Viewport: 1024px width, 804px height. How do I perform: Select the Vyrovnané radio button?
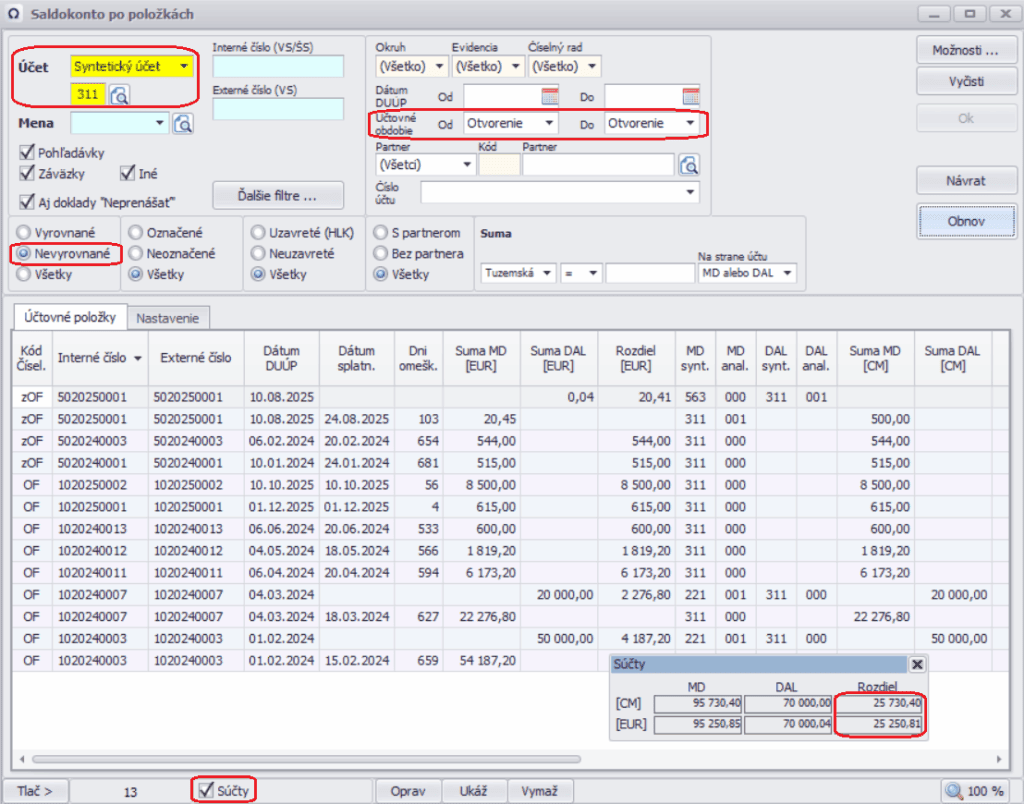tap(22, 232)
